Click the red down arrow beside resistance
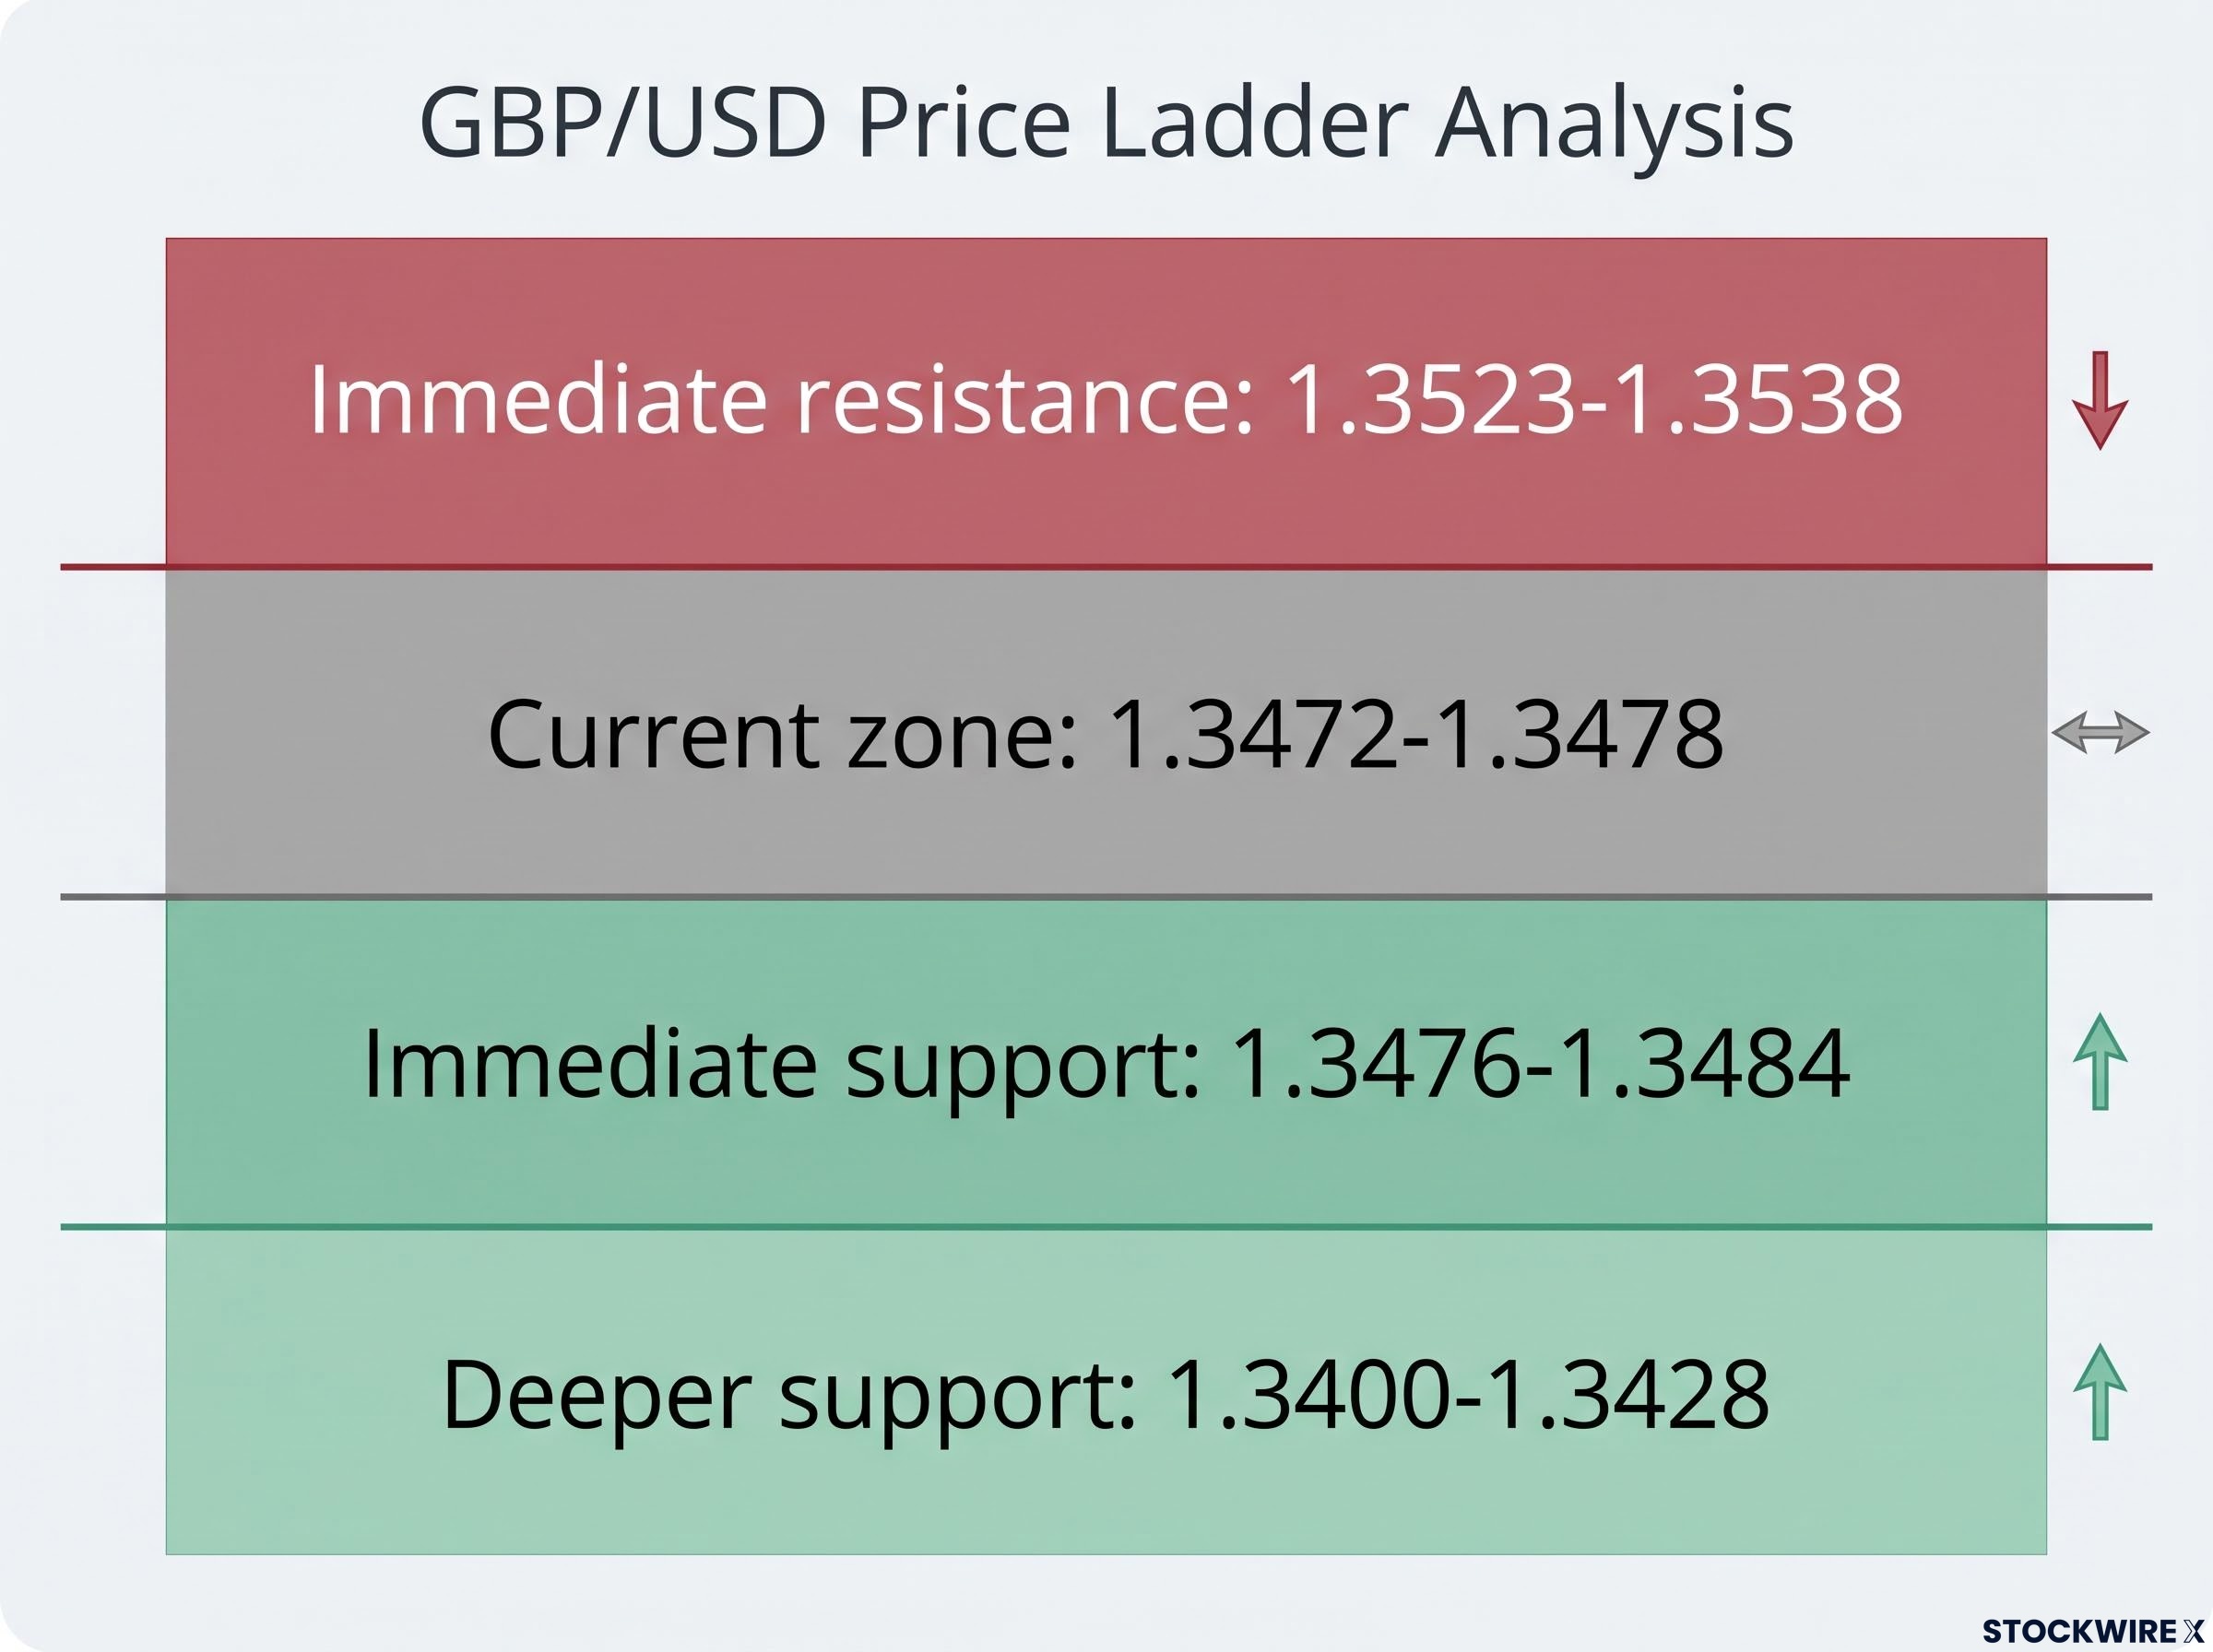The width and height of the screenshot is (2213, 1652). pos(2100,400)
